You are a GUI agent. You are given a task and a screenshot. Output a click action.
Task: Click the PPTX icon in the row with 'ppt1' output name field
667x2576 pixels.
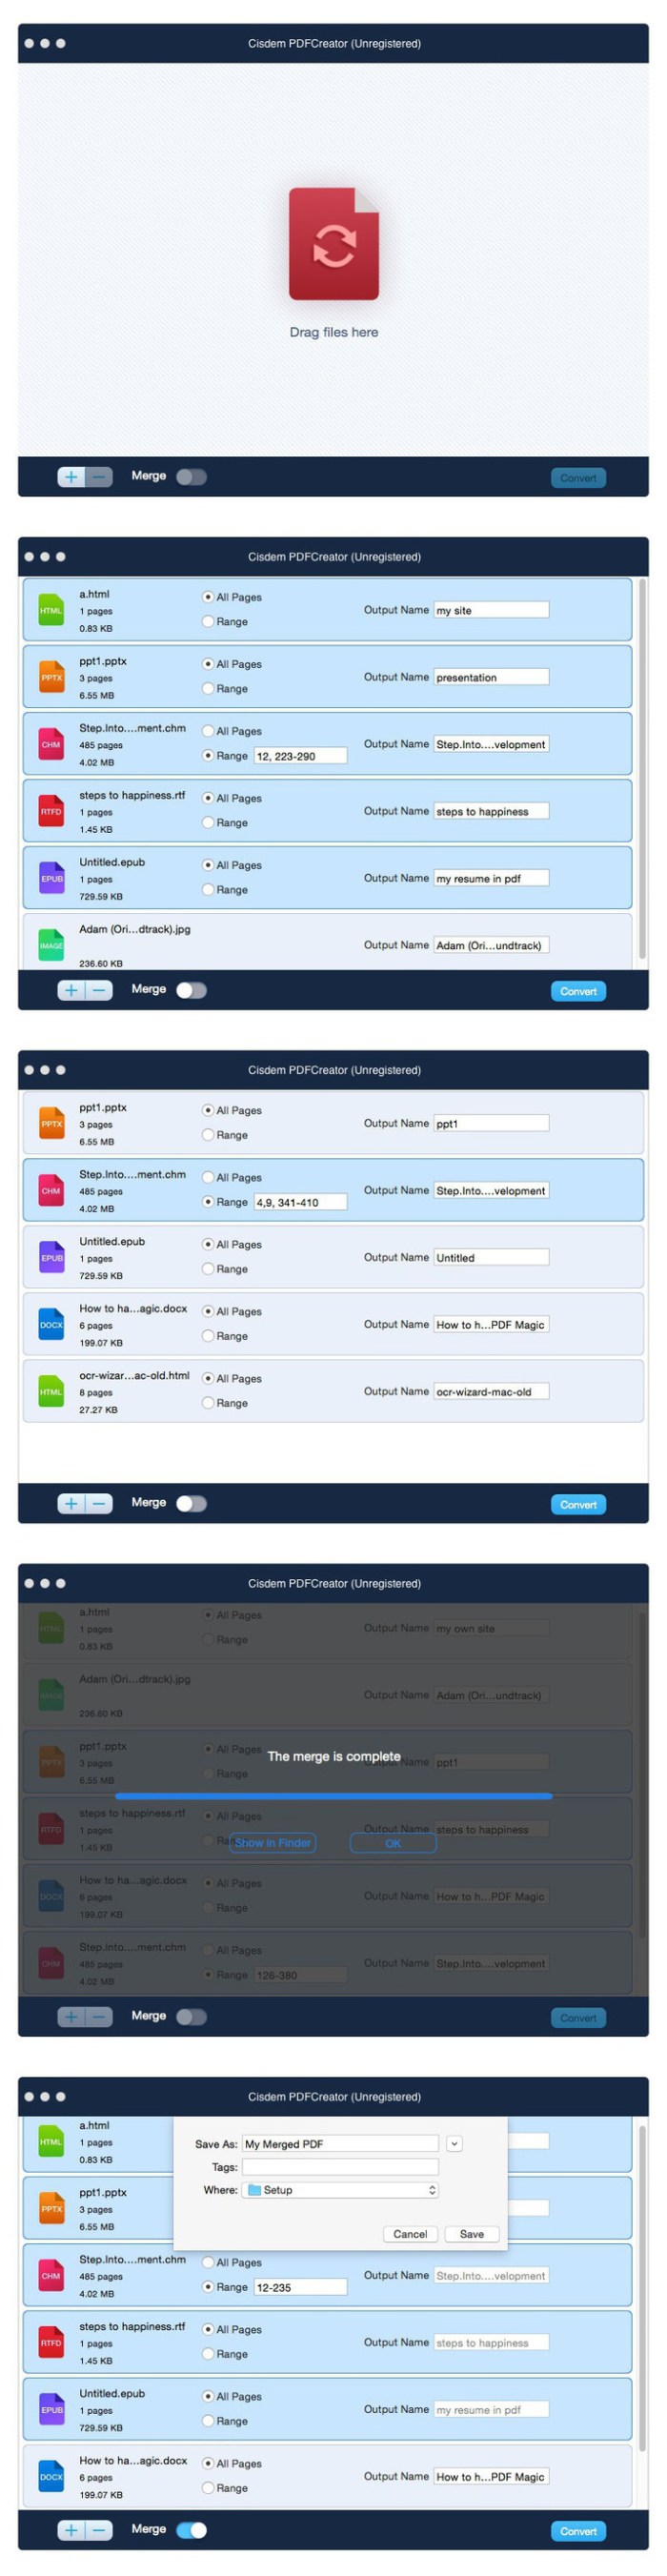point(51,1123)
